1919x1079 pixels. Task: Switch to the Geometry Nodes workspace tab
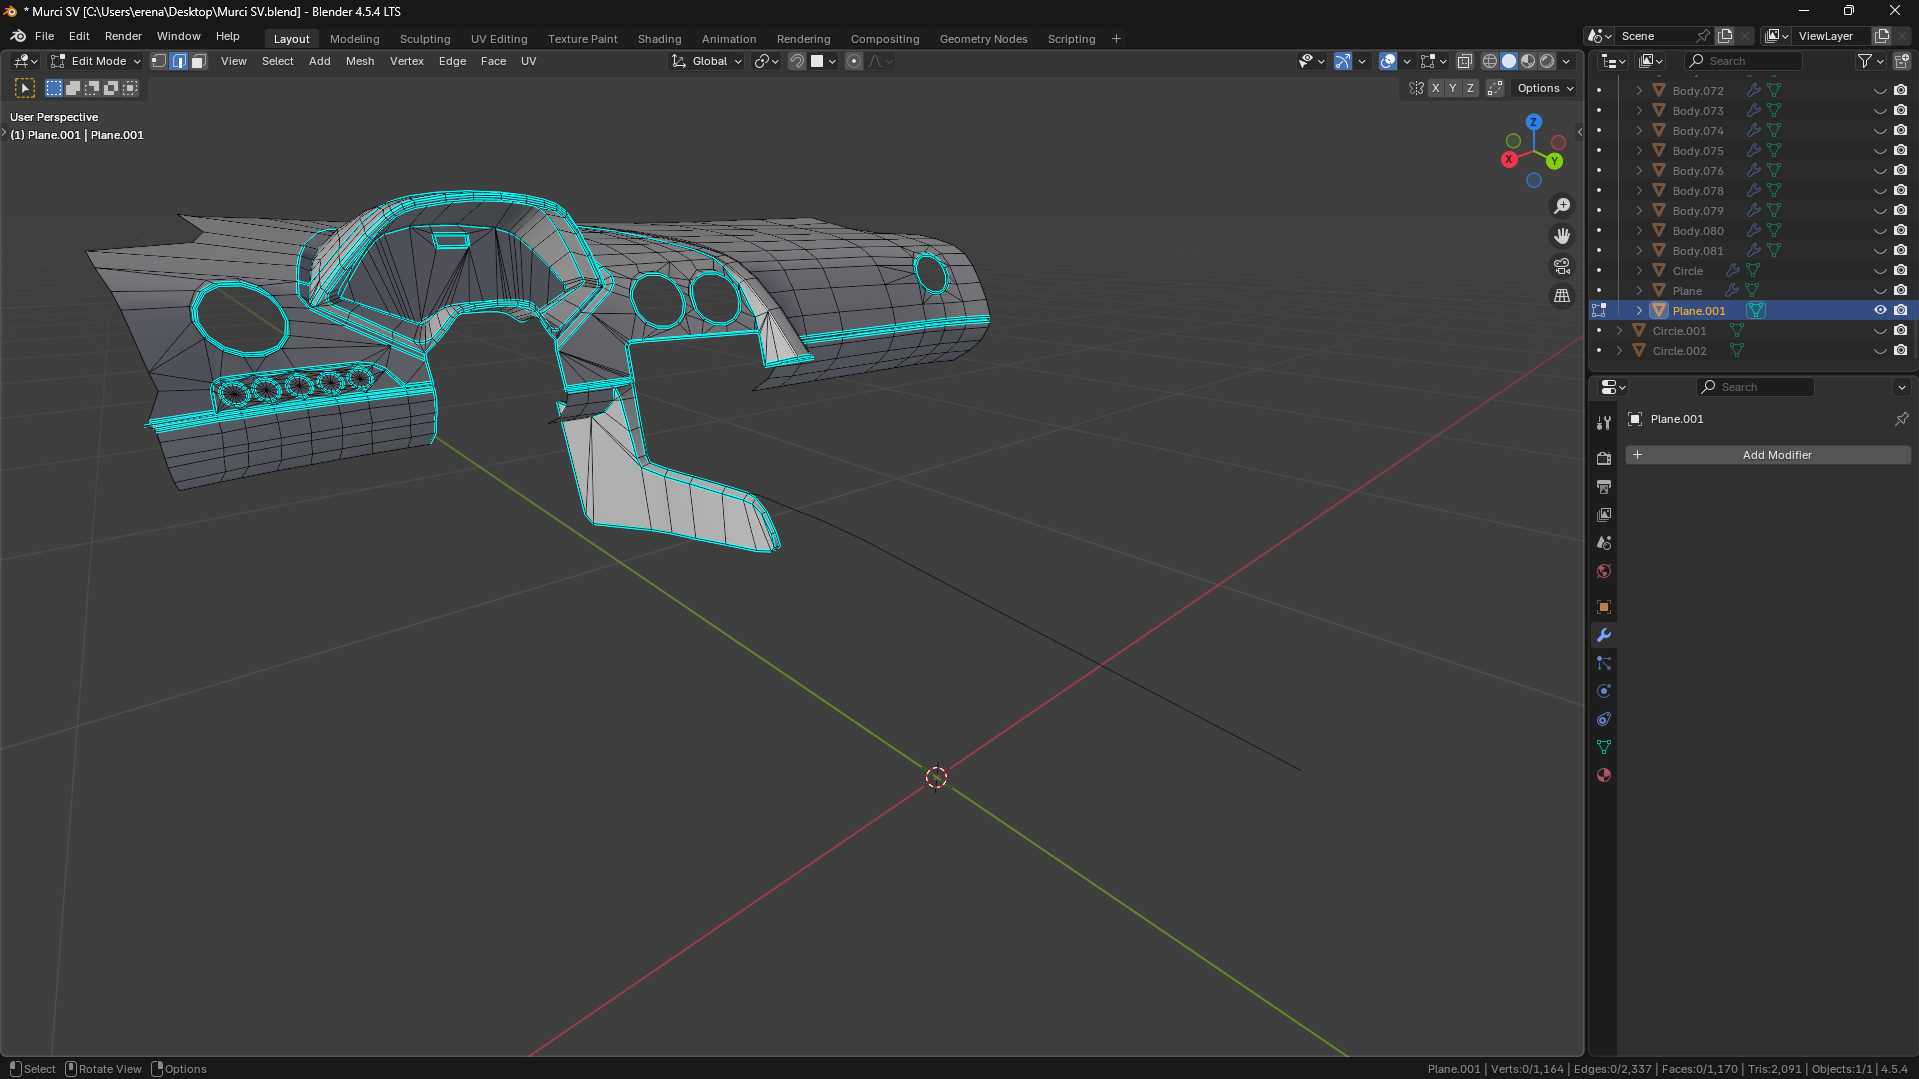(x=983, y=39)
